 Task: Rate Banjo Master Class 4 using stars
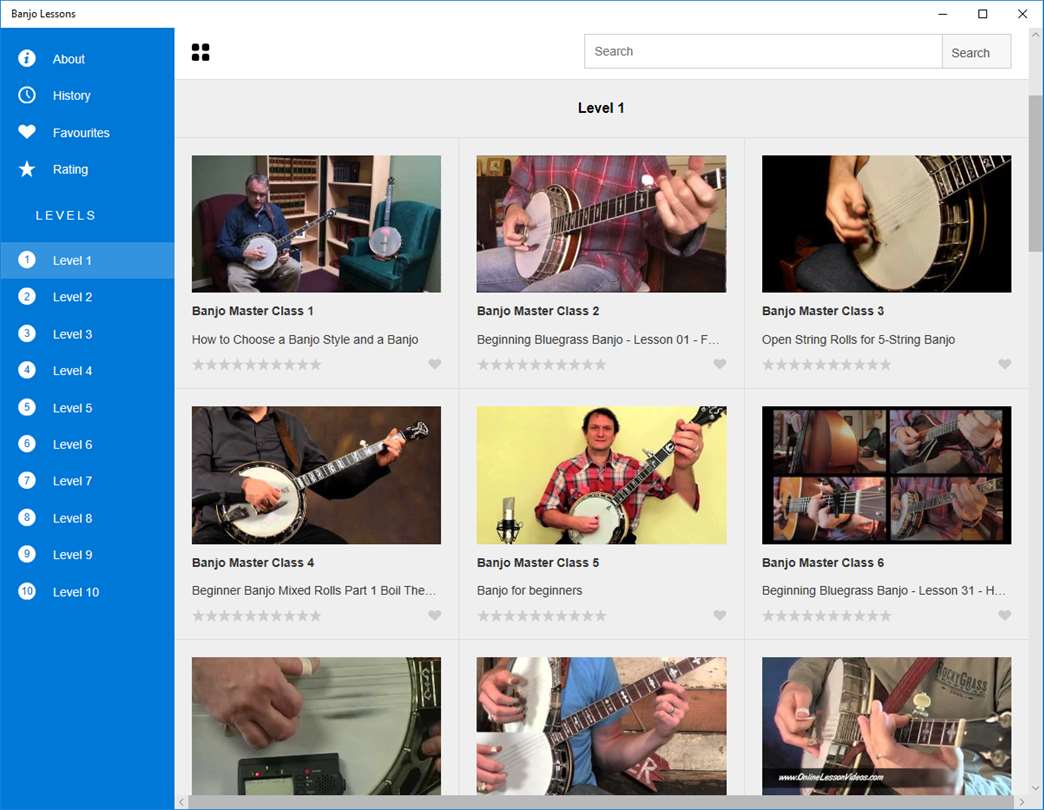click(257, 616)
